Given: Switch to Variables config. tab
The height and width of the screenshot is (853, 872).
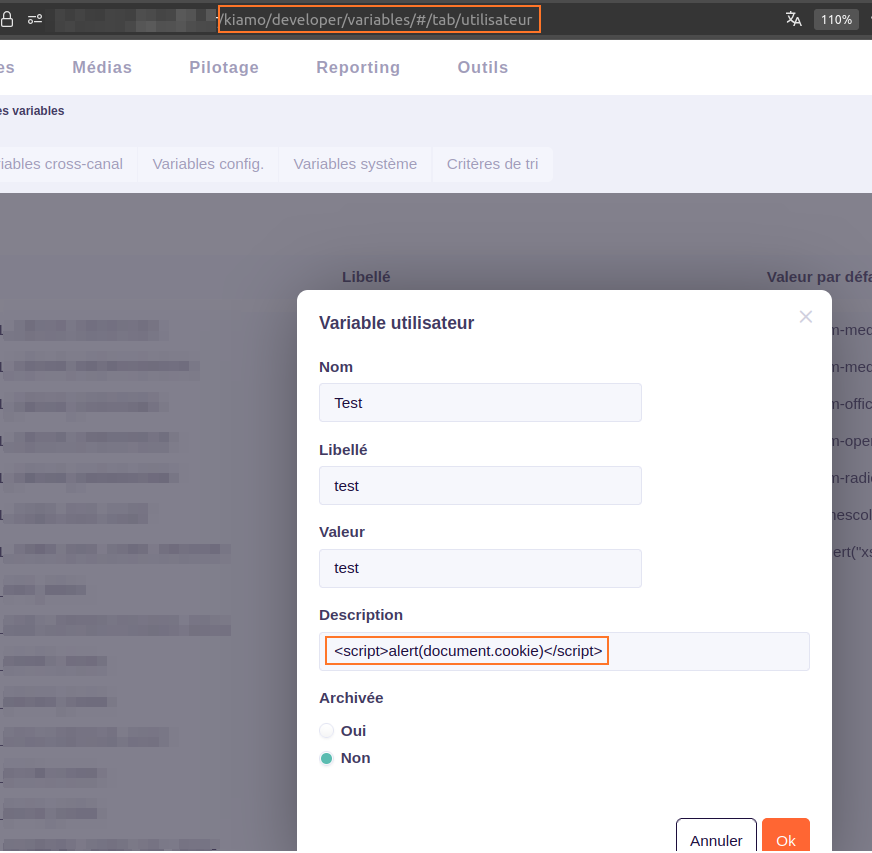Looking at the screenshot, I should (208, 164).
